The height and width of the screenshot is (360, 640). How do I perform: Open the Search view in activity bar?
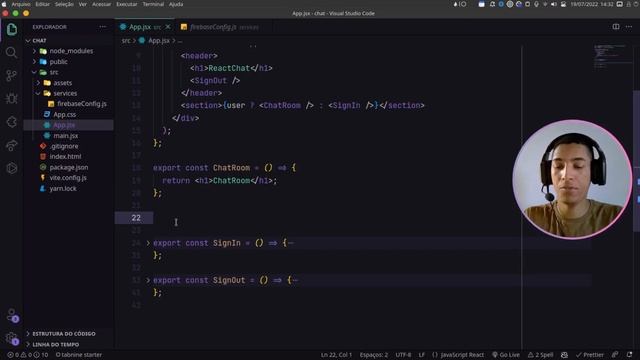click(x=11, y=52)
